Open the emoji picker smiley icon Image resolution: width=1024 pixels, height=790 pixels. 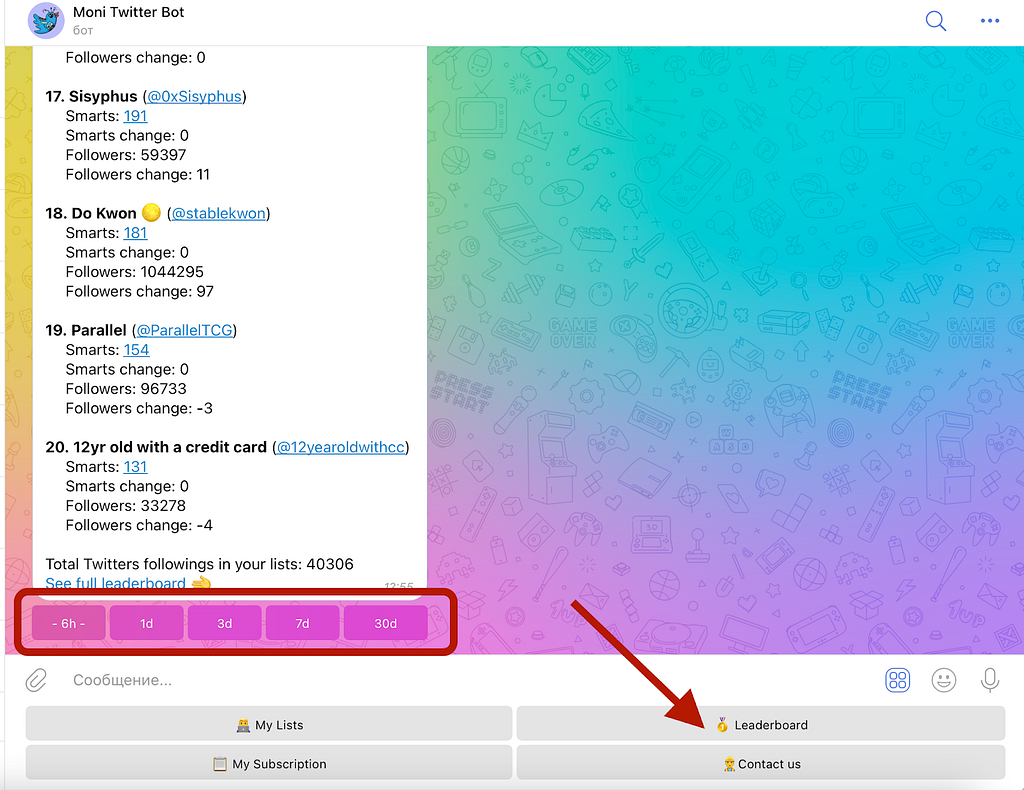pyautogui.click(x=943, y=680)
